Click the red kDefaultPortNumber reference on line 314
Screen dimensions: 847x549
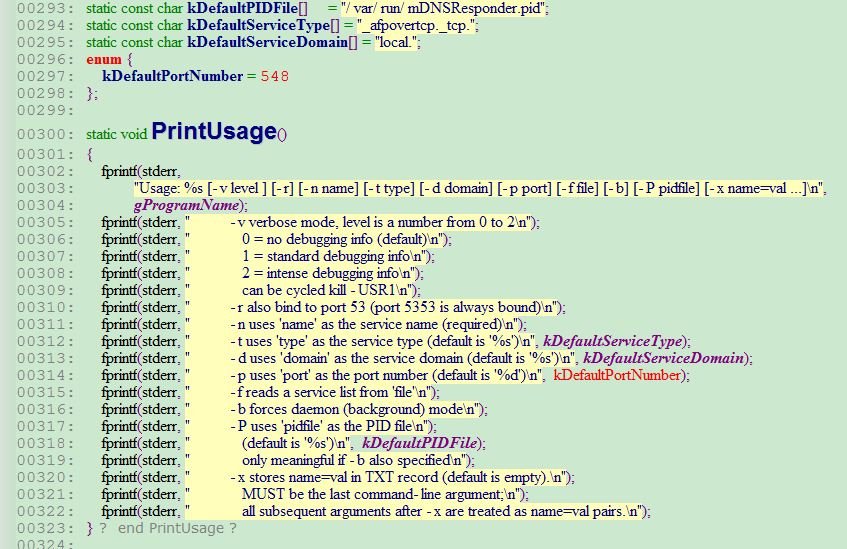(x=617, y=375)
